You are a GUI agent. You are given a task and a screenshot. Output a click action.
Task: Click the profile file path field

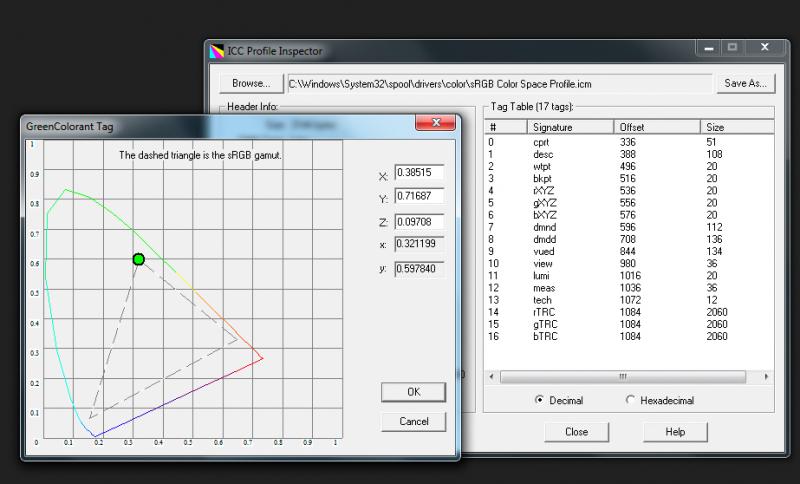tap(499, 84)
